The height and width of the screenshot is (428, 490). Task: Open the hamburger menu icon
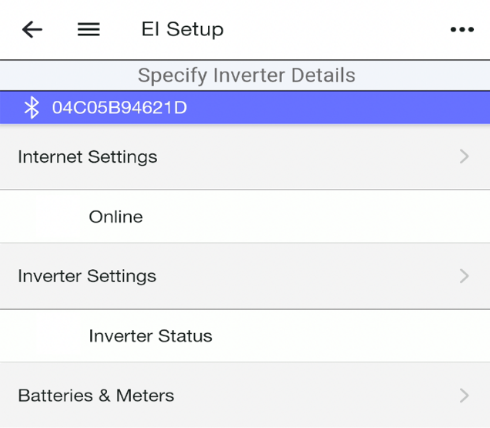pyautogui.click(x=89, y=29)
